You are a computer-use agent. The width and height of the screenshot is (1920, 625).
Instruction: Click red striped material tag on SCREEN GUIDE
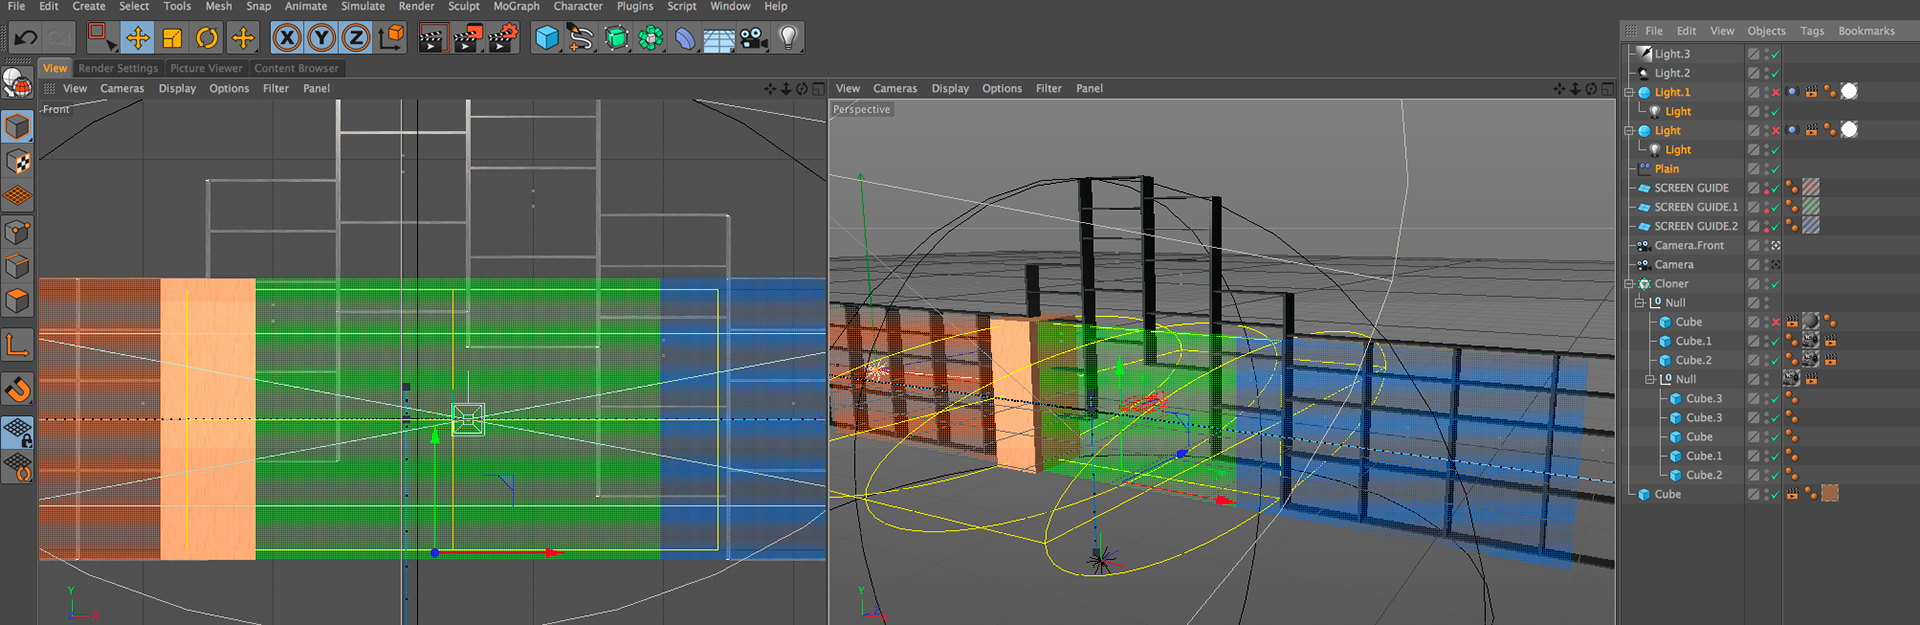click(x=1811, y=187)
